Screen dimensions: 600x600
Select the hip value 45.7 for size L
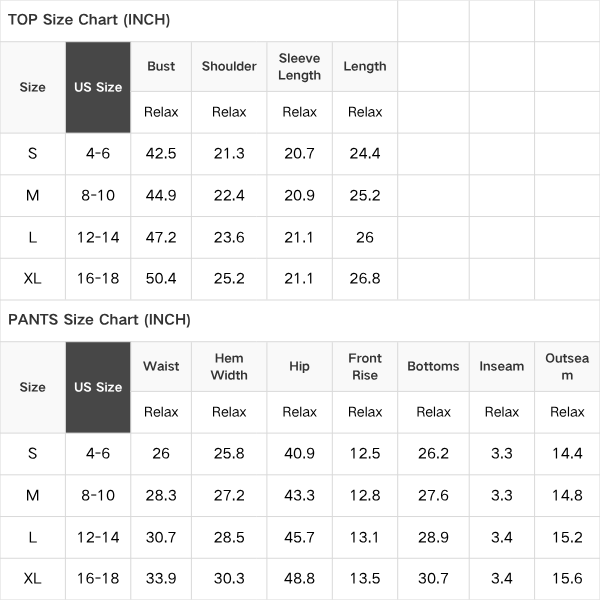coord(299,537)
